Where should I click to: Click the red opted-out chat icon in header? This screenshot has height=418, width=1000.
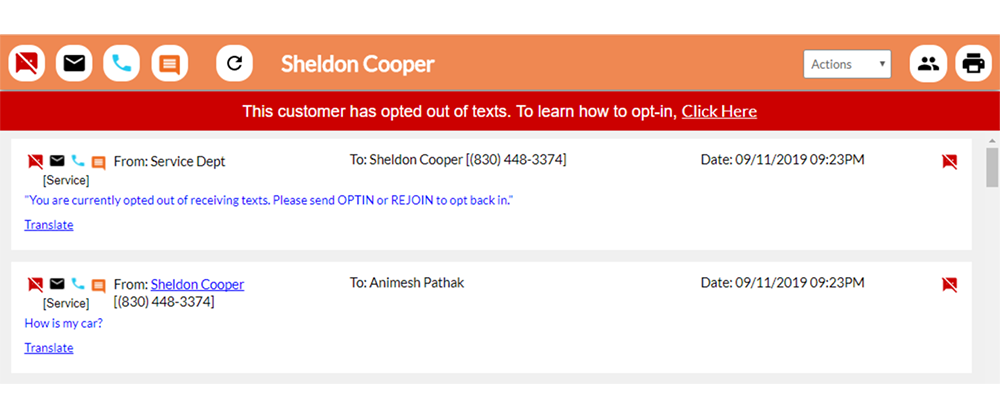[27, 63]
